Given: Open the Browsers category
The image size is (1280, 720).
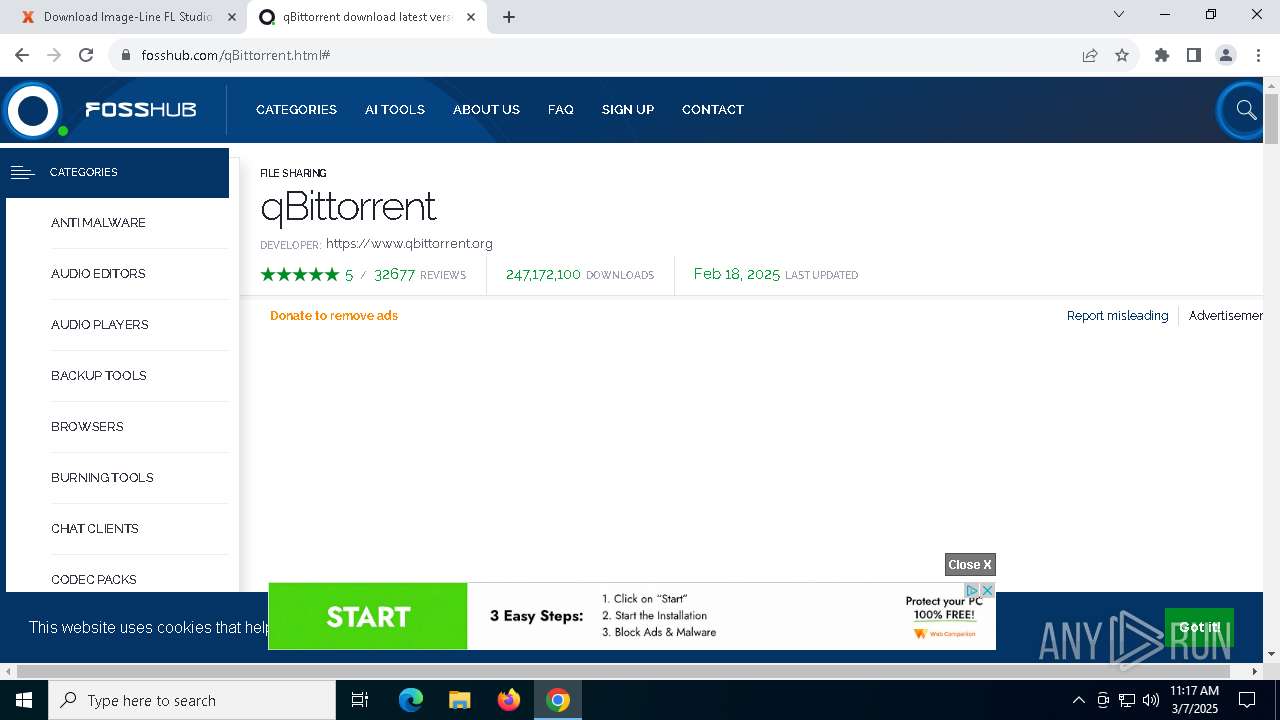Looking at the screenshot, I should click(87, 427).
